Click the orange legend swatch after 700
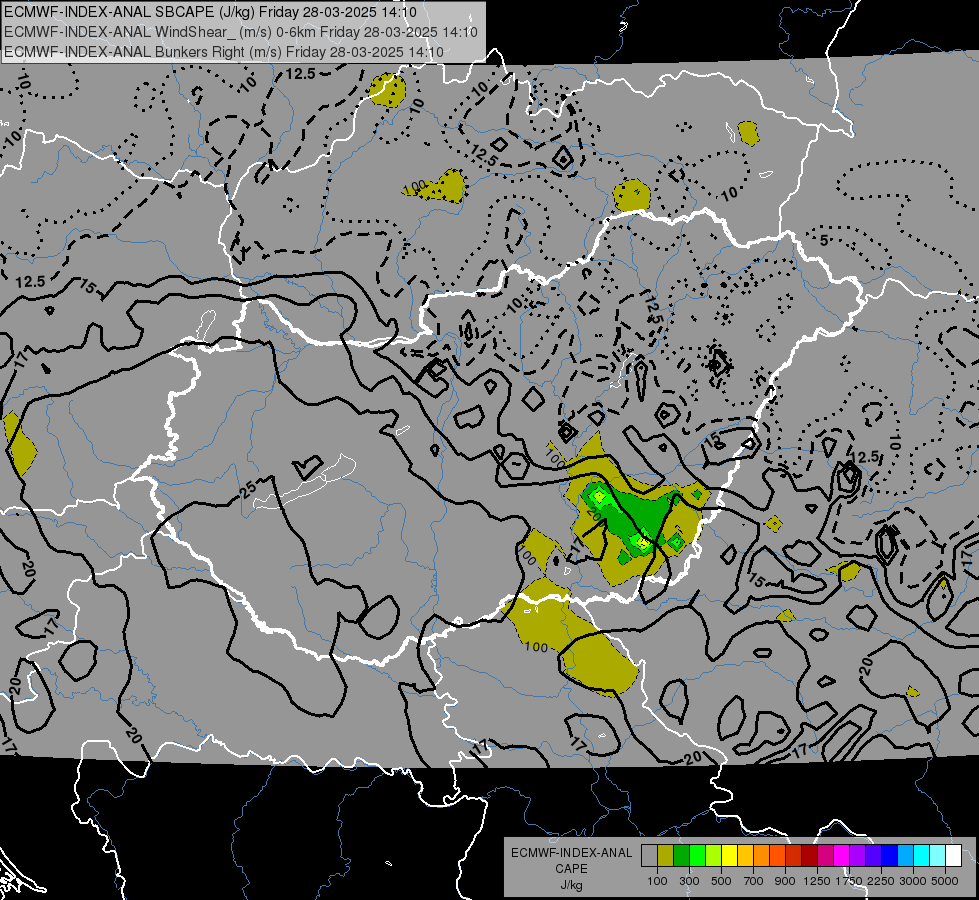Screen dimensions: 979x900 tap(762, 855)
